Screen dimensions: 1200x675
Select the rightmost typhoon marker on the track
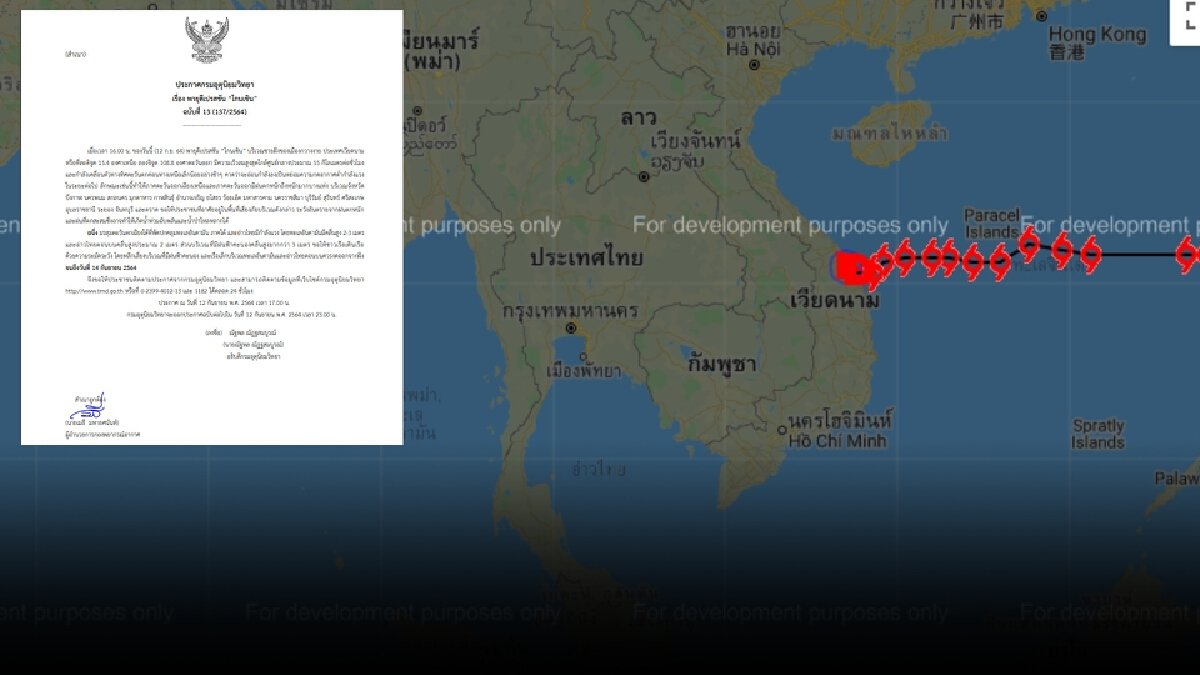[1188, 253]
